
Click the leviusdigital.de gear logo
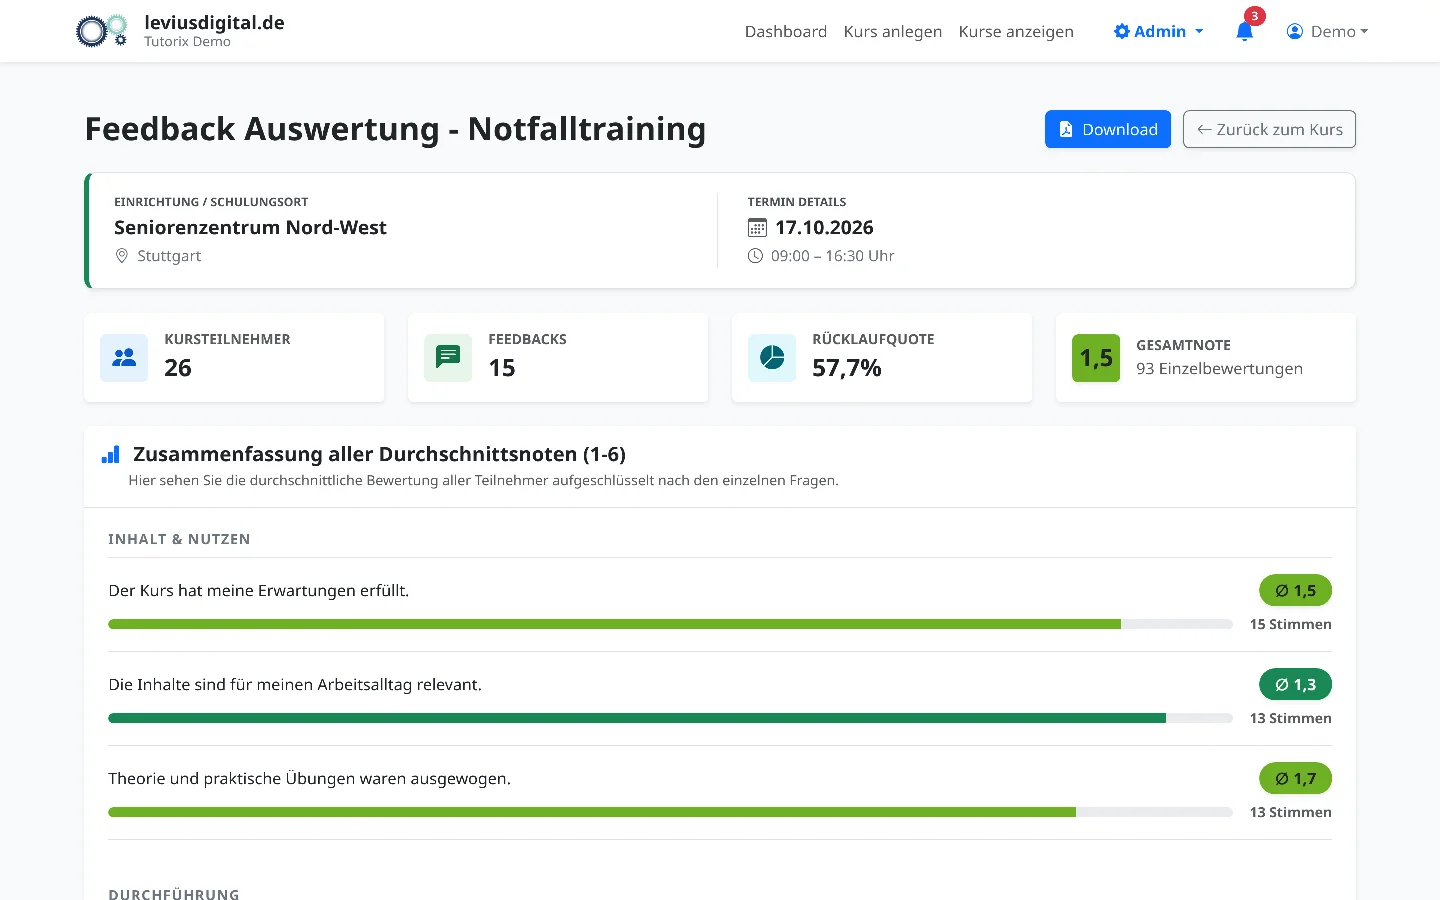[x=102, y=31]
